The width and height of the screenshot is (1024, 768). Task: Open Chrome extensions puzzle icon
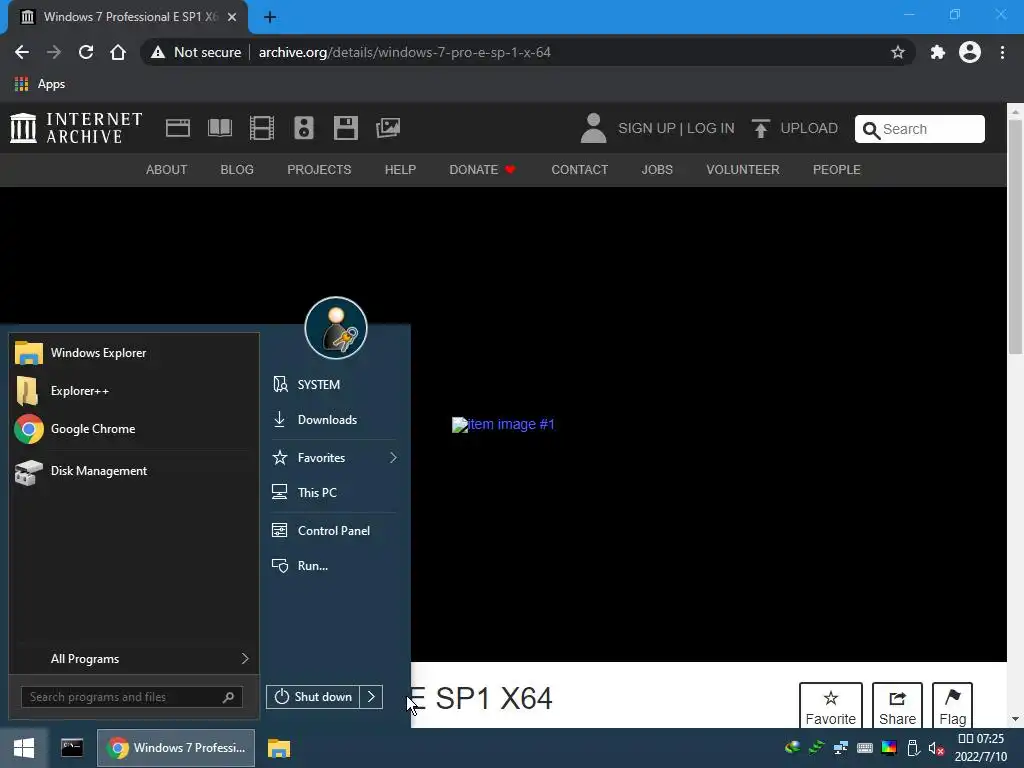tap(938, 52)
